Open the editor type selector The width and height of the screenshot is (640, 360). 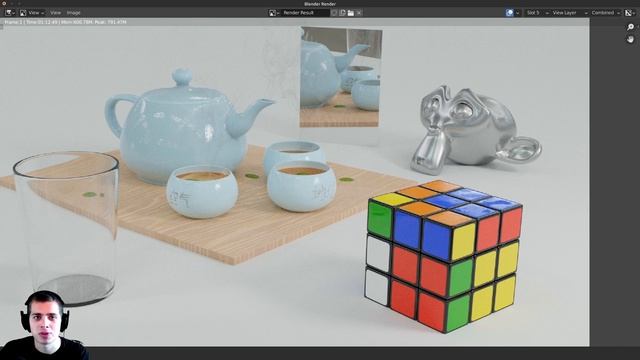(x=9, y=13)
